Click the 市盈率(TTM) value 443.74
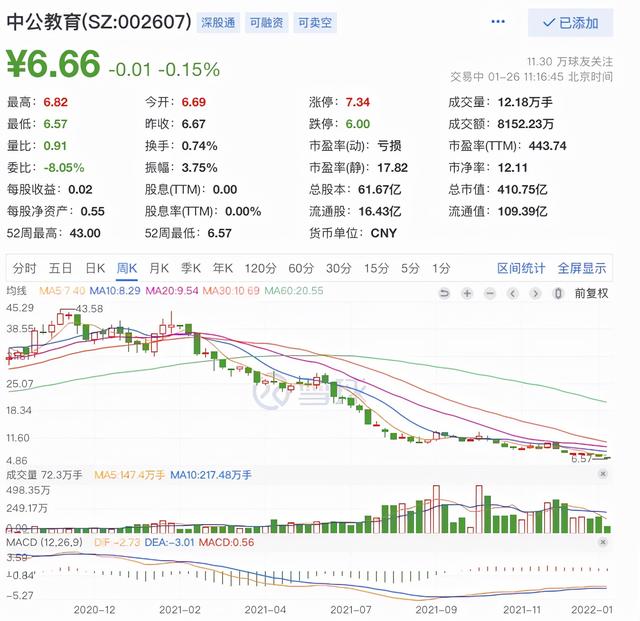 click(x=547, y=146)
